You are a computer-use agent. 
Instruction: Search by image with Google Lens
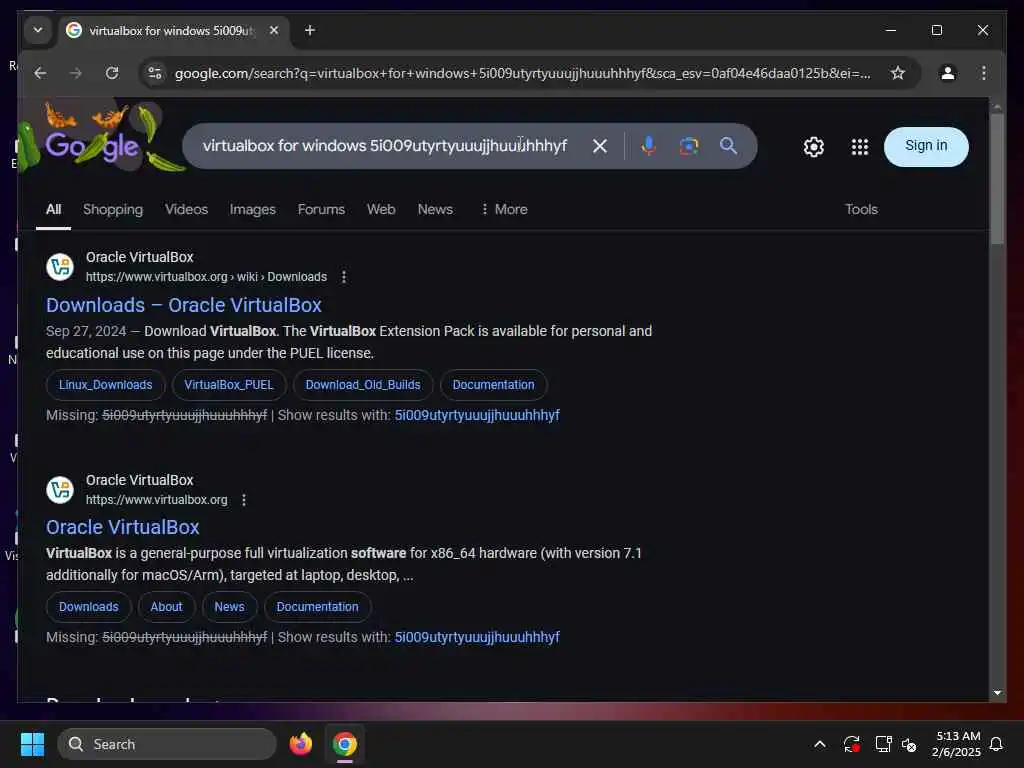click(688, 146)
